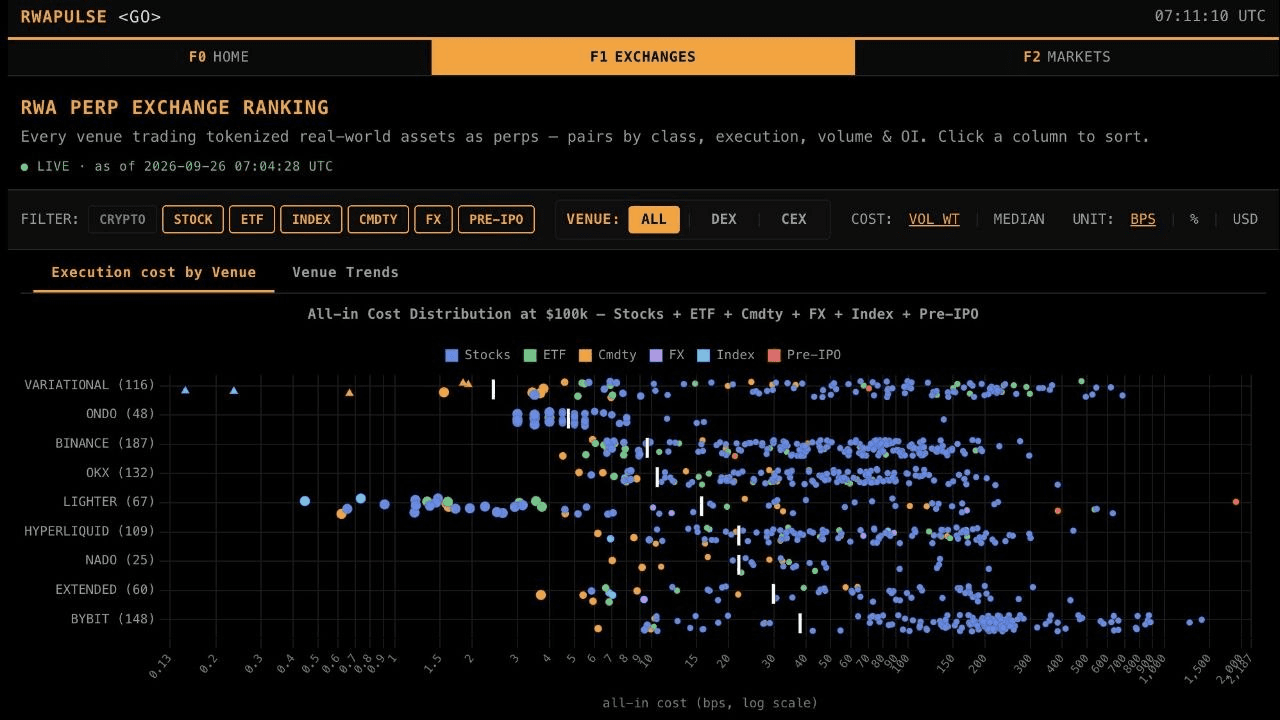Go to F0 HOME tab

point(219,57)
